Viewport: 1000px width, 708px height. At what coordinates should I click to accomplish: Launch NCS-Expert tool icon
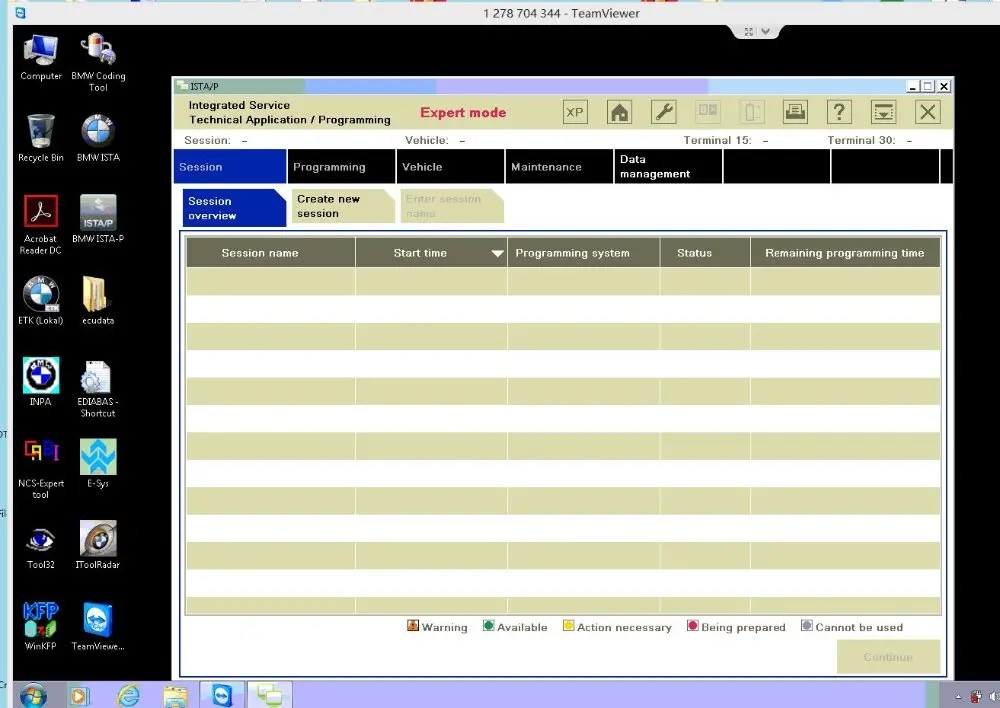[x=41, y=469]
